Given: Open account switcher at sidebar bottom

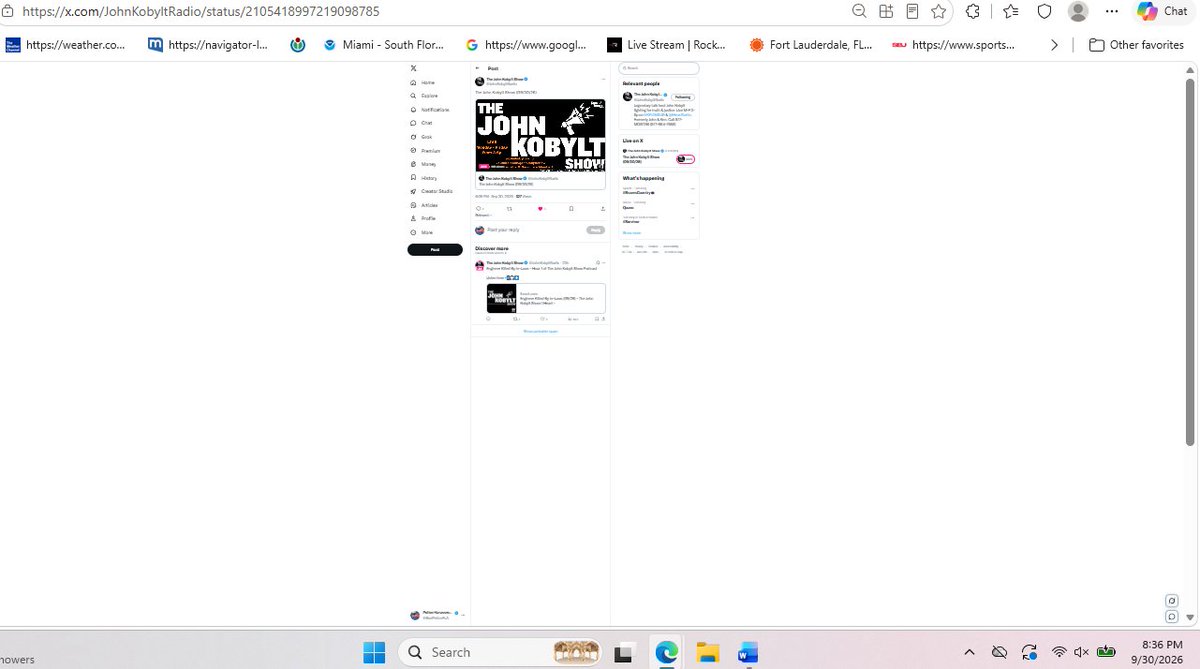Looking at the screenshot, I should coord(437,615).
